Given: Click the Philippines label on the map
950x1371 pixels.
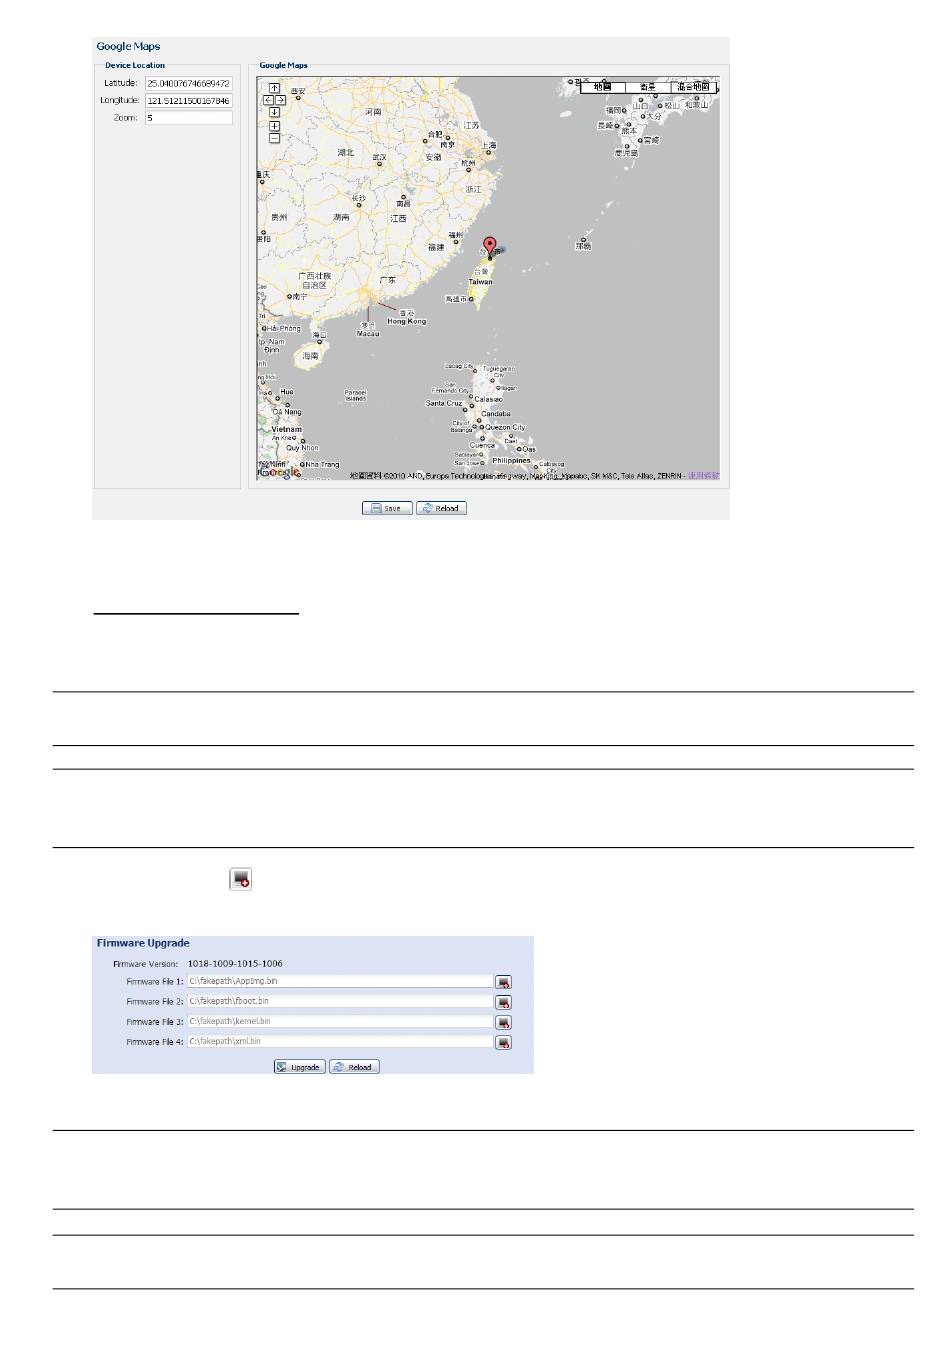Looking at the screenshot, I should click(511, 461).
